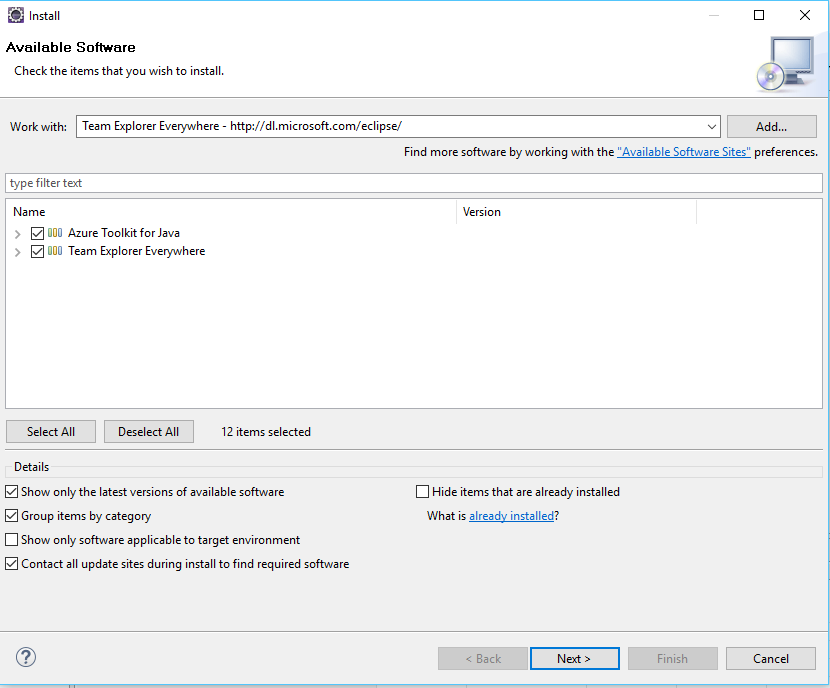Image resolution: width=830 pixels, height=688 pixels.
Task: Uncheck the Azure Toolkit for Java checkbox
Action: pos(38,233)
